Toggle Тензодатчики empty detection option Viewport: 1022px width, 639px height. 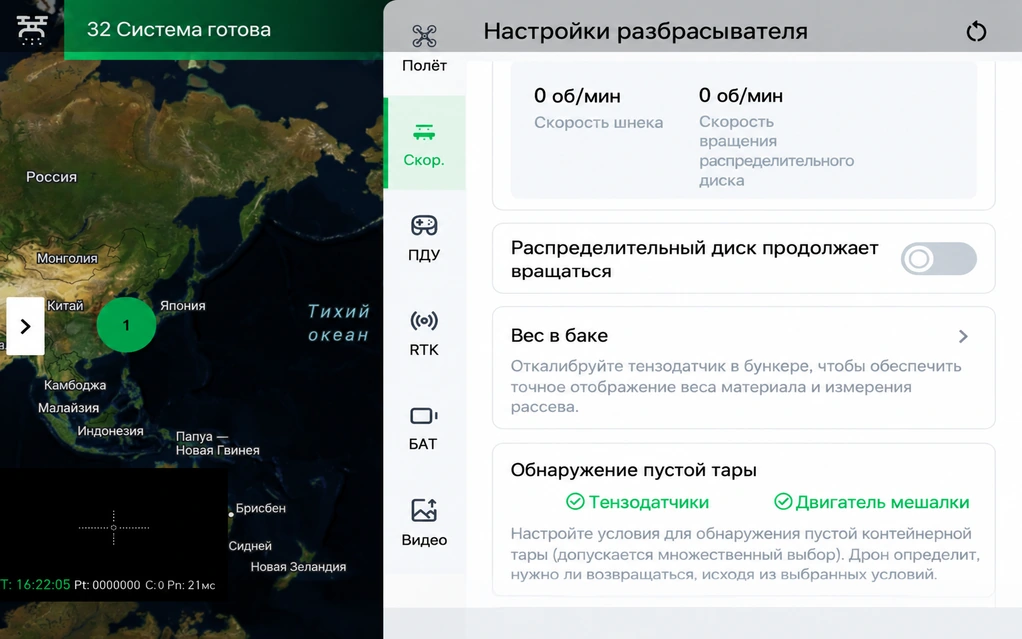coord(637,502)
